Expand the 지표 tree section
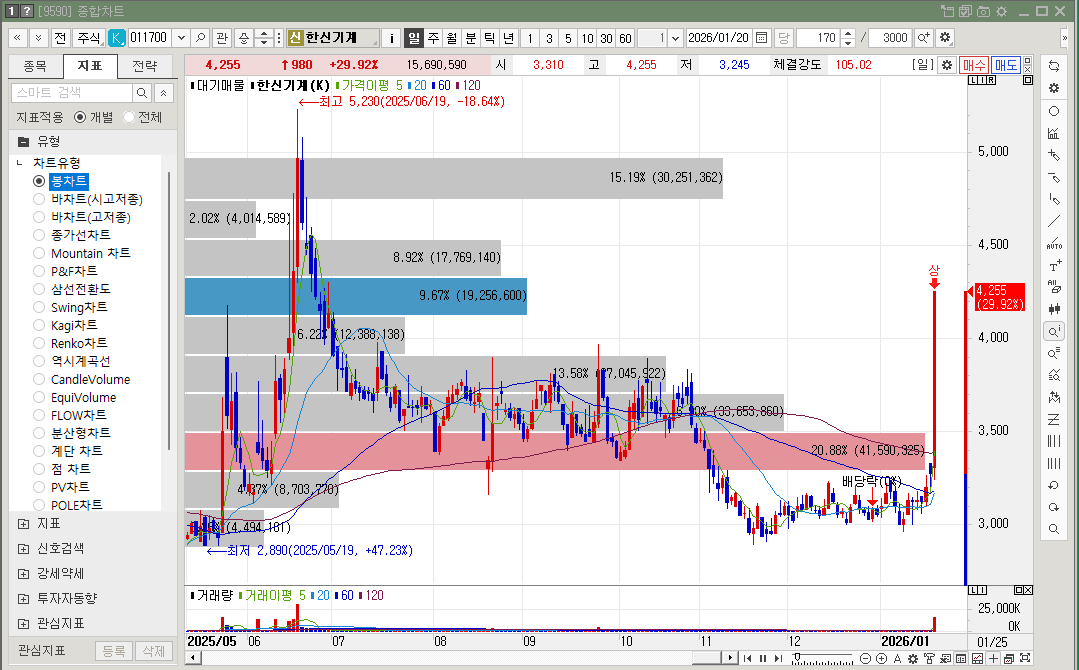The width and height of the screenshot is (1079, 670). [x=23, y=524]
